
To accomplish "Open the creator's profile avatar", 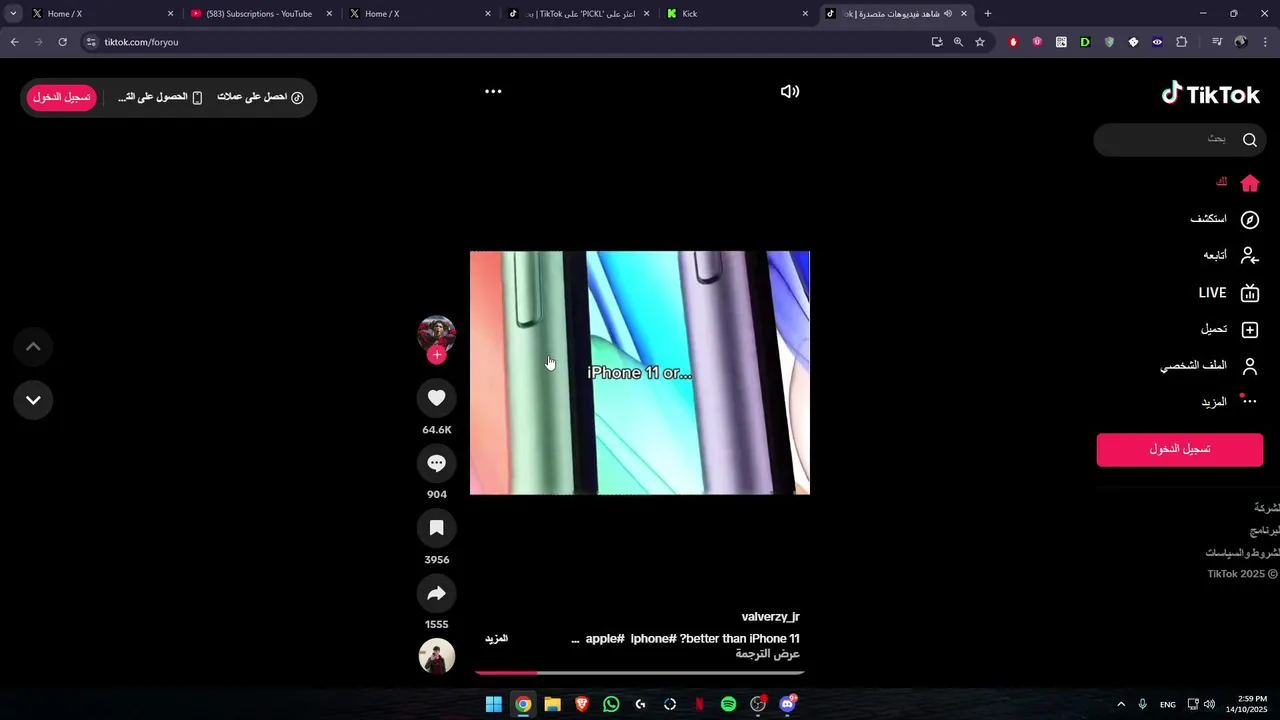I will pyautogui.click(x=436, y=333).
